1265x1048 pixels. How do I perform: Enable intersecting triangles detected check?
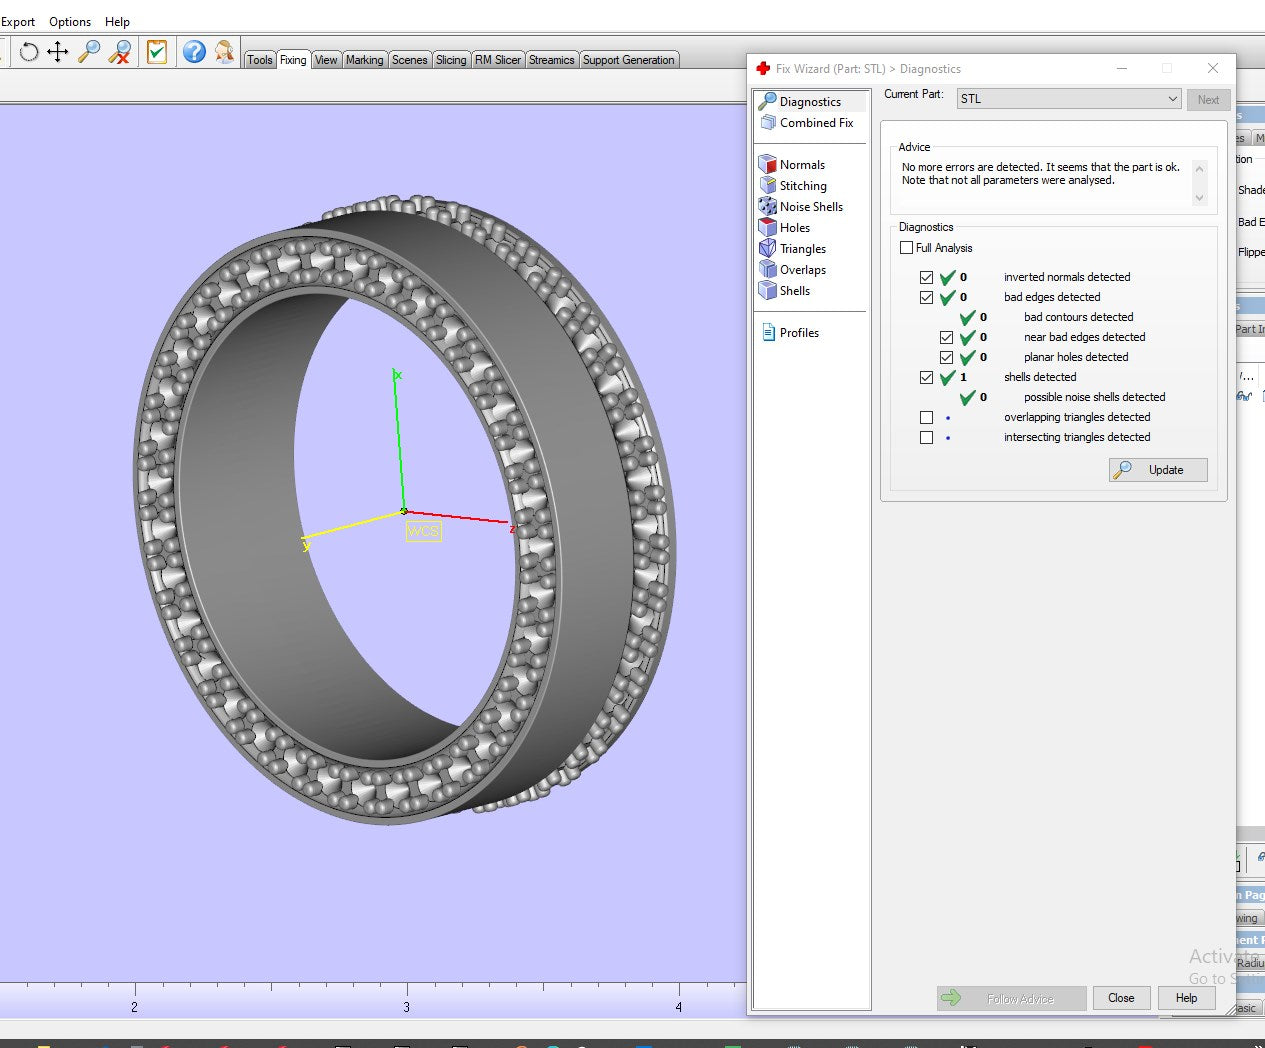click(927, 438)
